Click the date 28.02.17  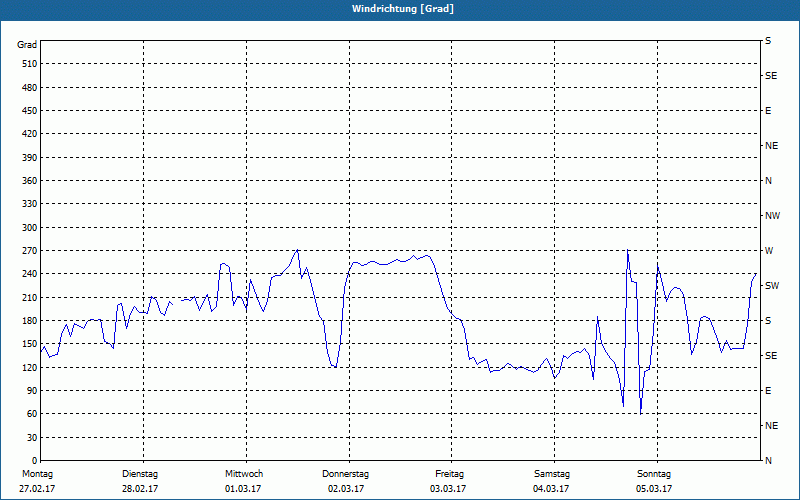pyautogui.click(x=140, y=489)
